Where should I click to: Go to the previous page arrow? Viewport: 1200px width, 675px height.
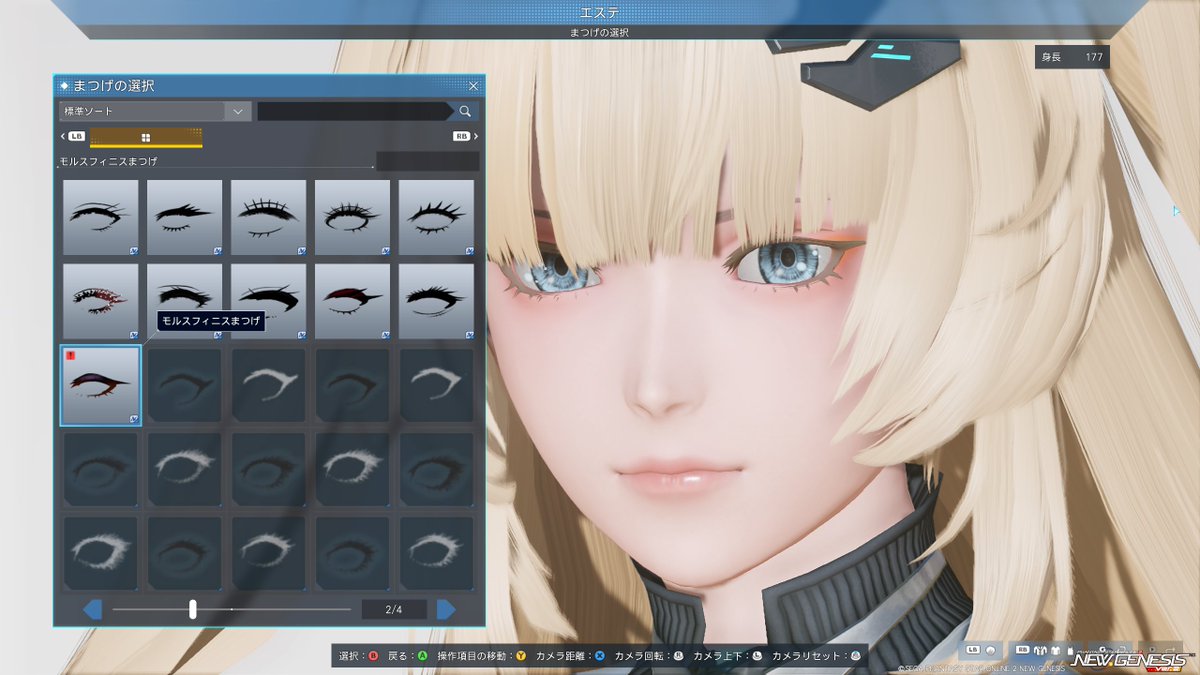92,609
